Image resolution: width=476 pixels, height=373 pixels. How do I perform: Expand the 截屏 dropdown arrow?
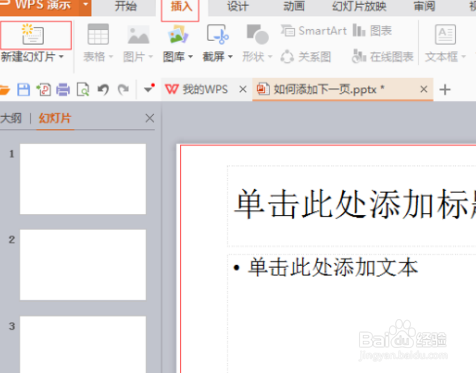(x=230, y=57)
